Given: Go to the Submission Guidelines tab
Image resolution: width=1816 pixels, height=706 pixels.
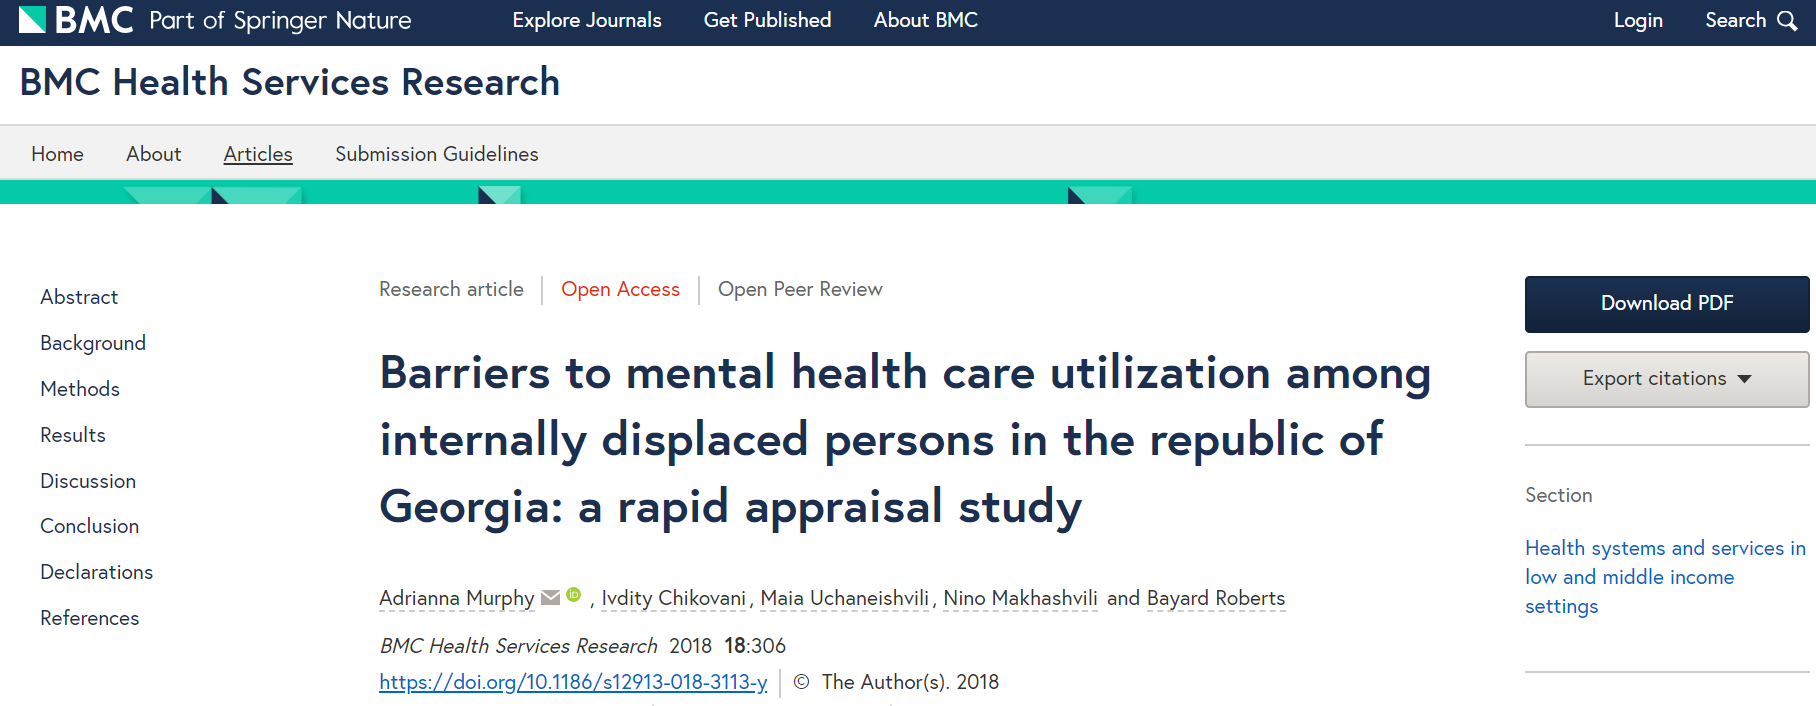Looking at the screenshot, I should pyautogui.click(x=436, y=154).
